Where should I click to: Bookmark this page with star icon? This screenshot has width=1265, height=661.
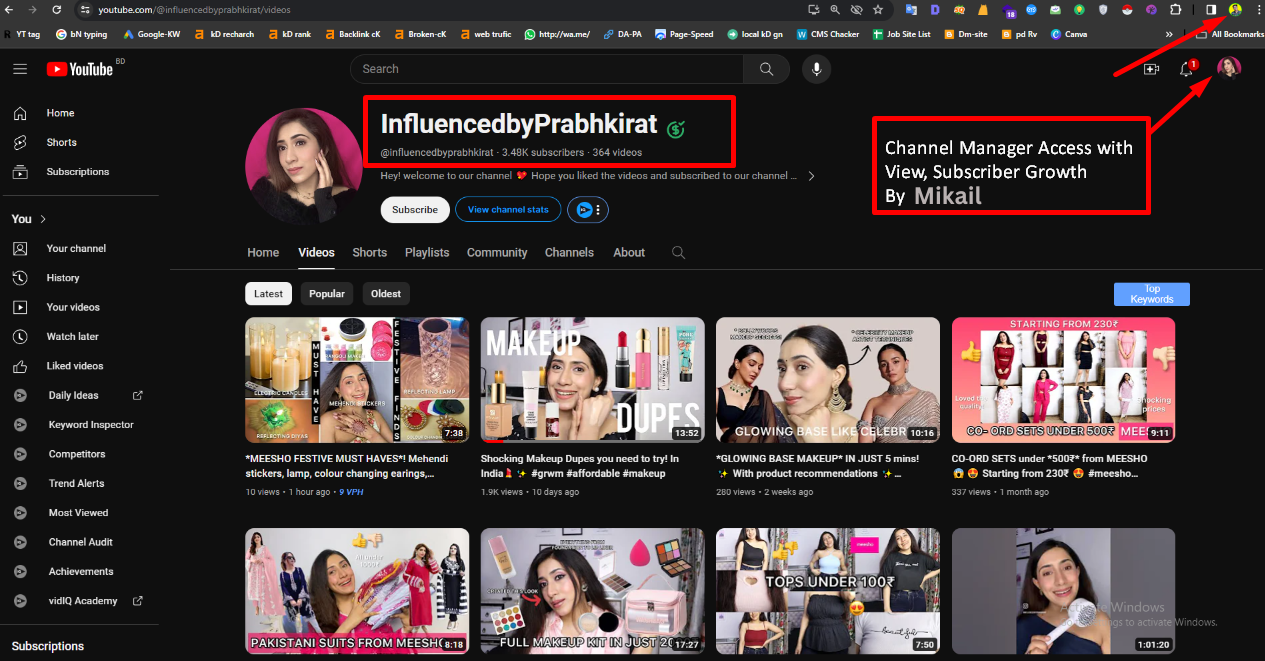click(877, 9)
